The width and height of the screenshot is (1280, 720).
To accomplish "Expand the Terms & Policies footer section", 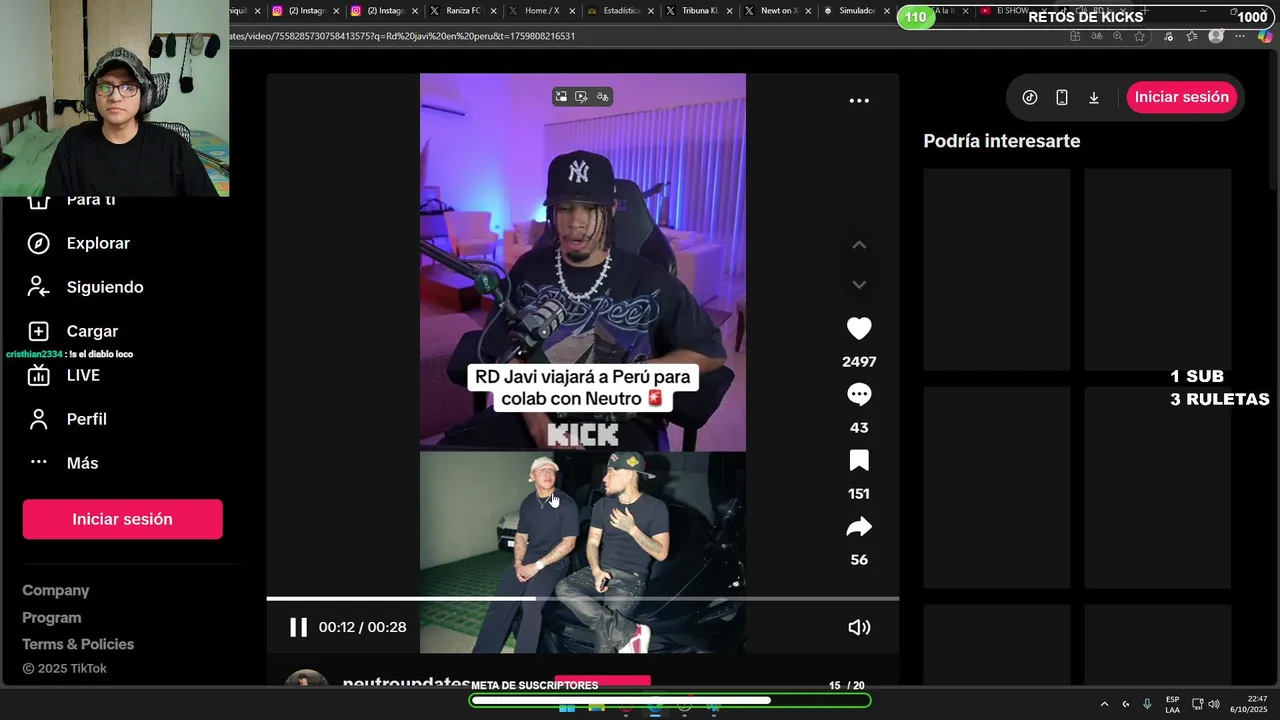I will (x=78, y=645).
